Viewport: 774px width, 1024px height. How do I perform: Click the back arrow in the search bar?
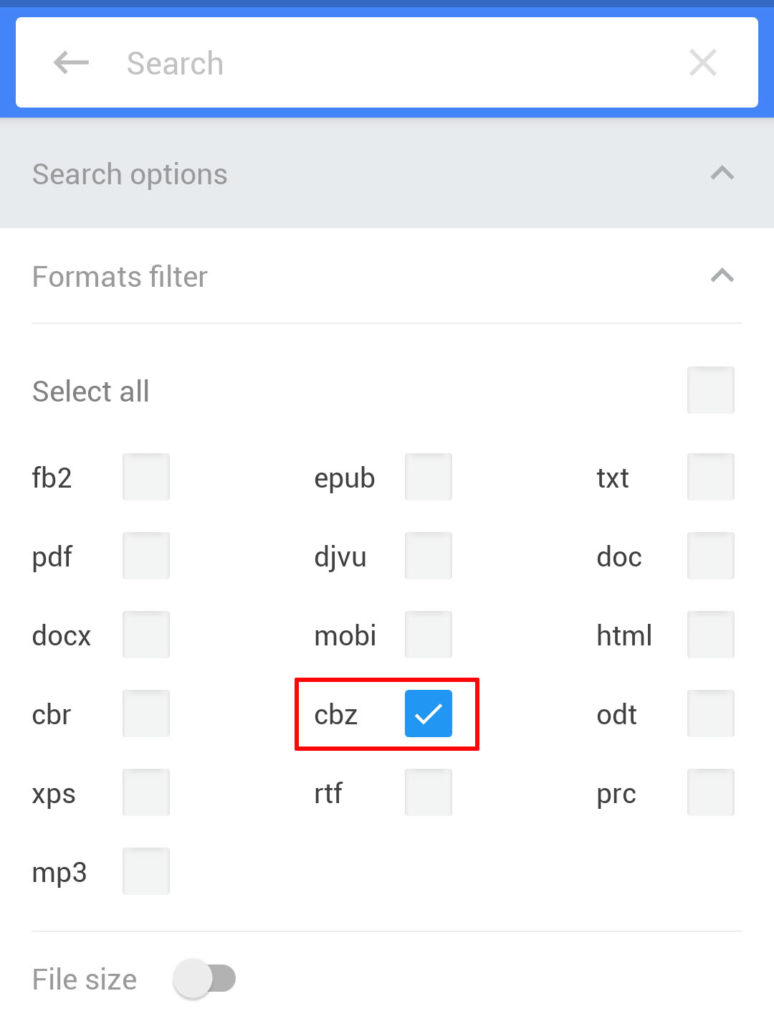tap(70, 62)
